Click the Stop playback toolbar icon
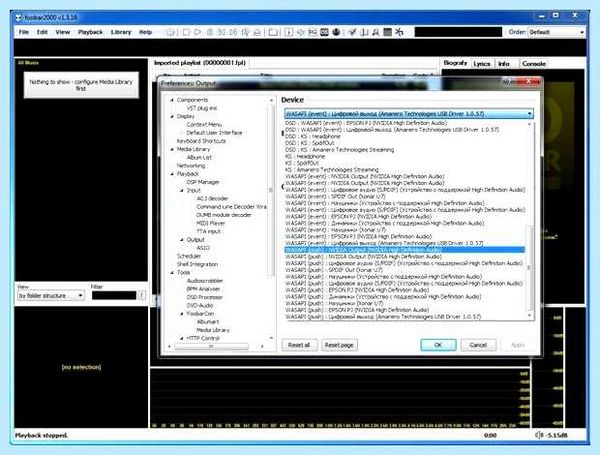This screenshot has height=455, width=600. point(186,33)
